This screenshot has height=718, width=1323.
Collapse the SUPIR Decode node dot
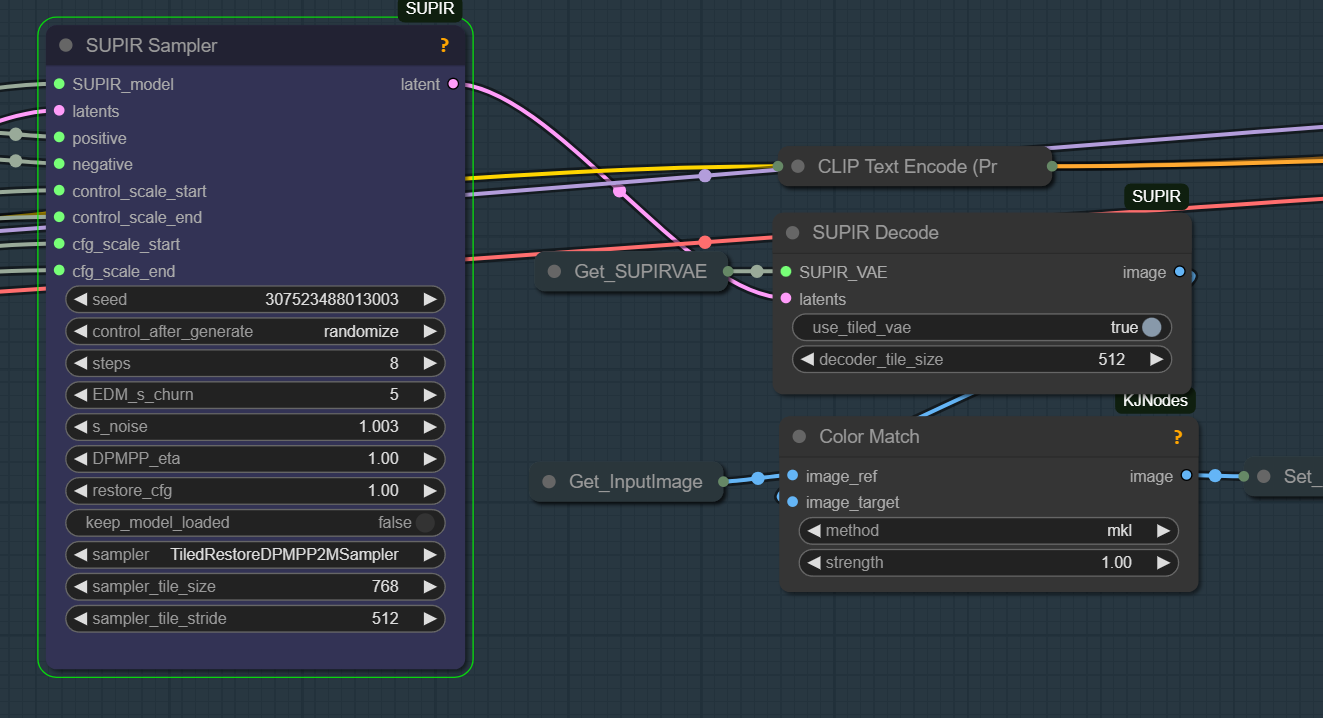pyautogui.click(x=793, y=232)
